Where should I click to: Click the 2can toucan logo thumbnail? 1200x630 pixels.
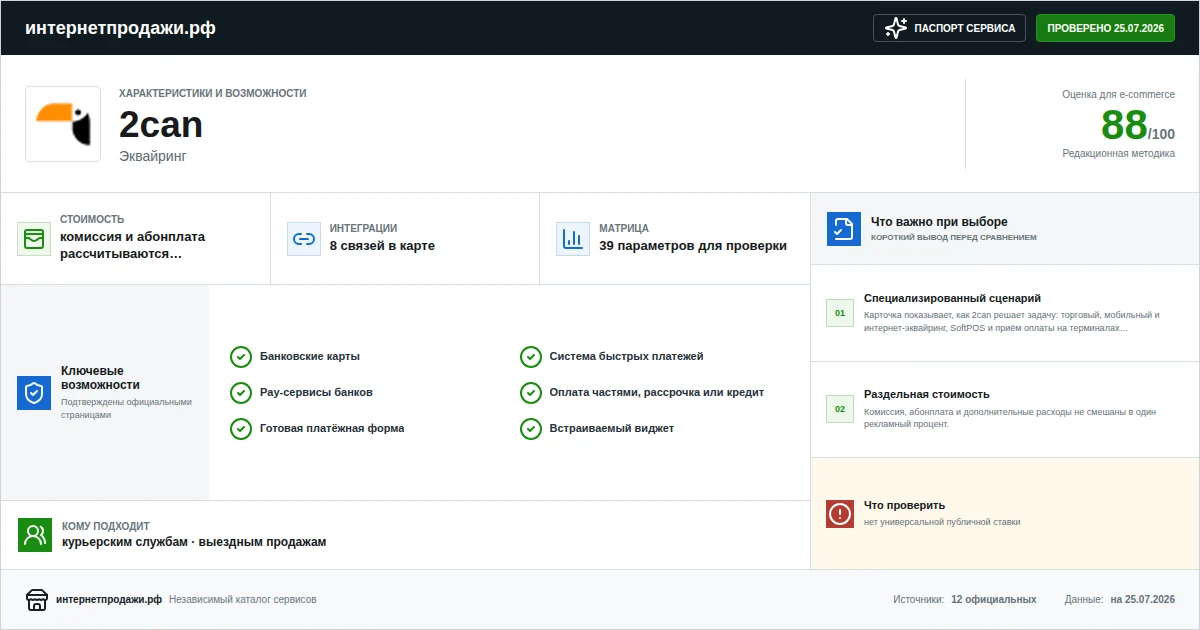[63, 124]
